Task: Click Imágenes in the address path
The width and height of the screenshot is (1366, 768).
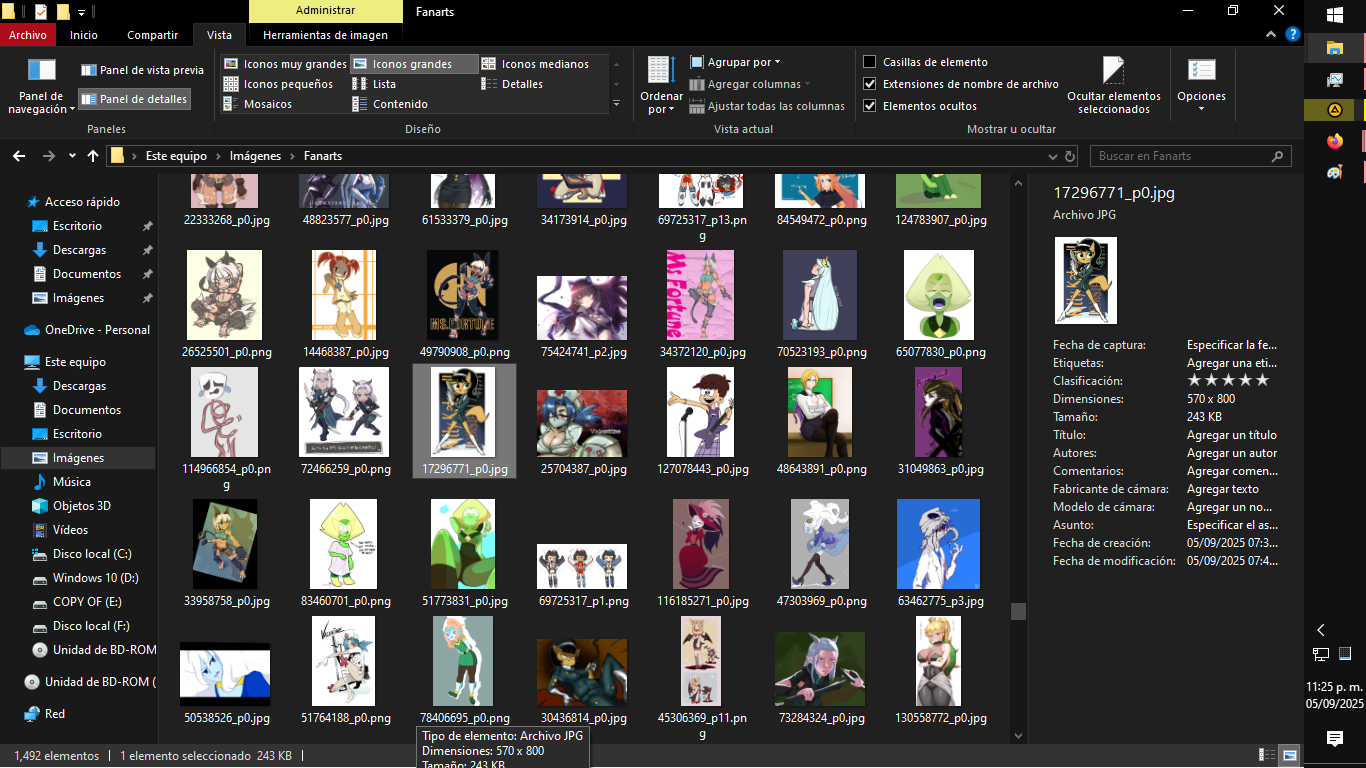Action: click(x=255, y=156)
